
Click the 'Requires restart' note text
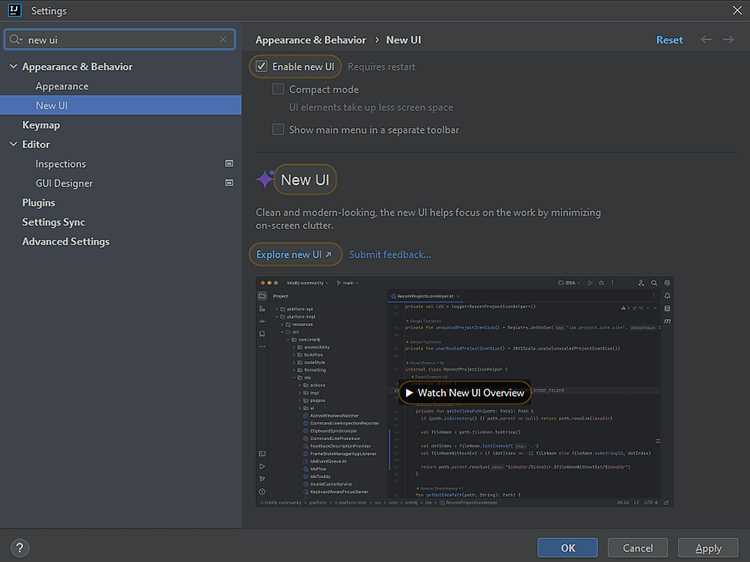click(382, 66)
